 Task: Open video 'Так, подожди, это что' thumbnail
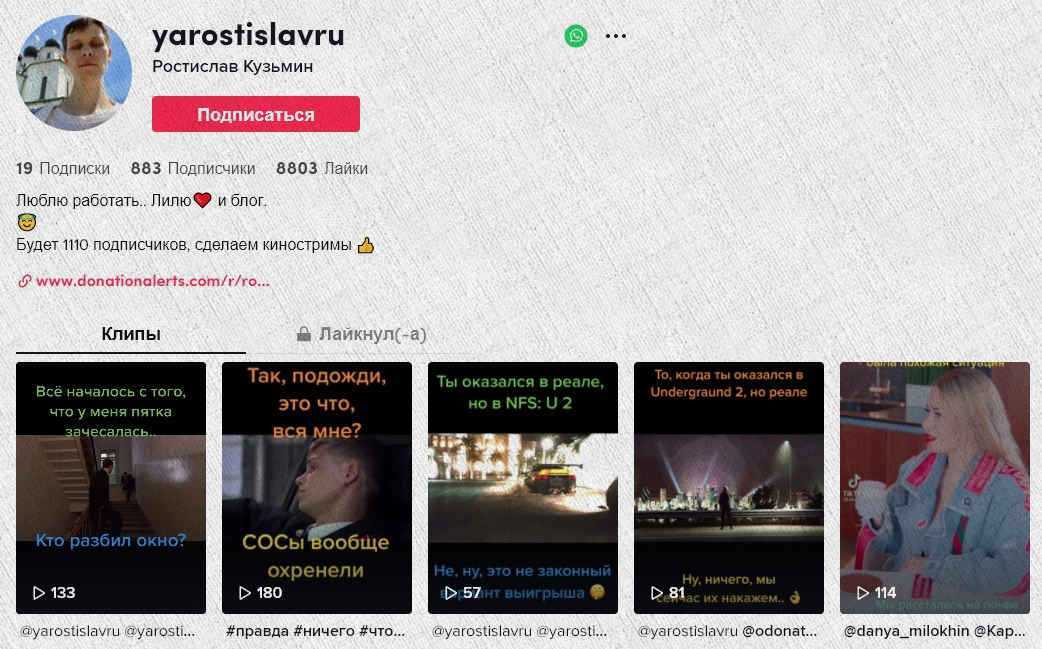pyautogui.click(x=317, y=488)
